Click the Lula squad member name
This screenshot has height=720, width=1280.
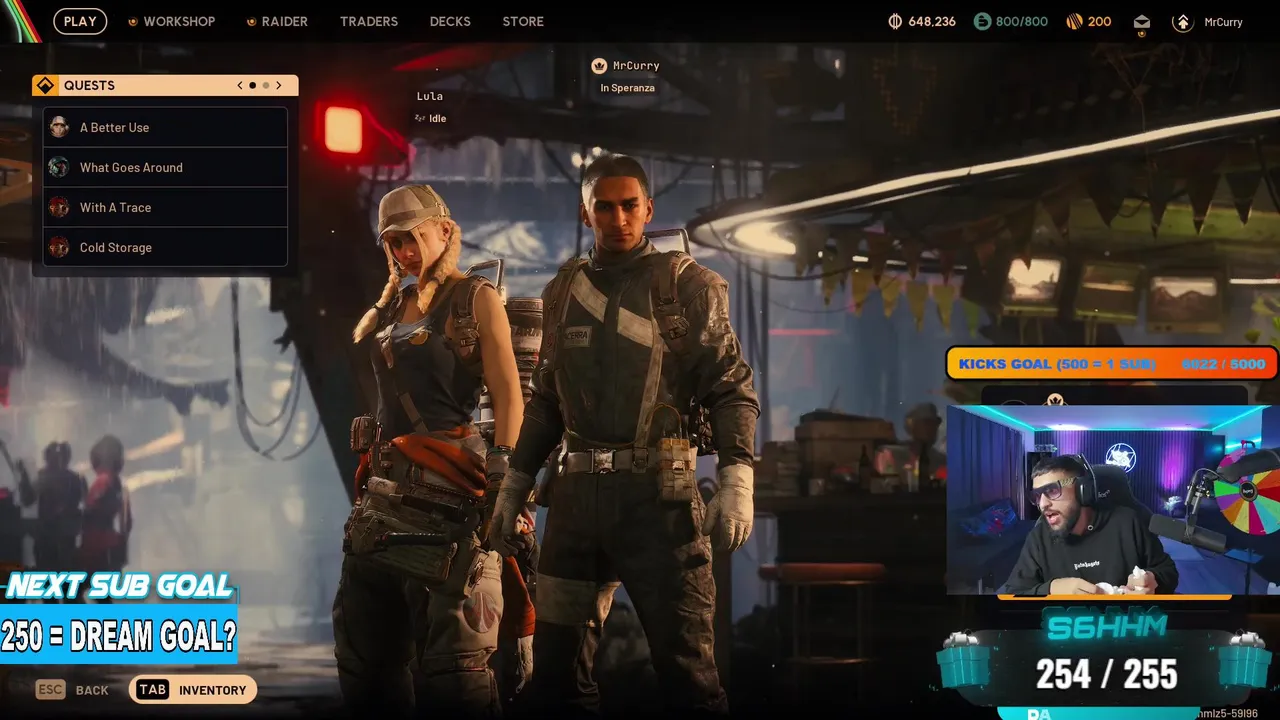[x=430, y=96]
